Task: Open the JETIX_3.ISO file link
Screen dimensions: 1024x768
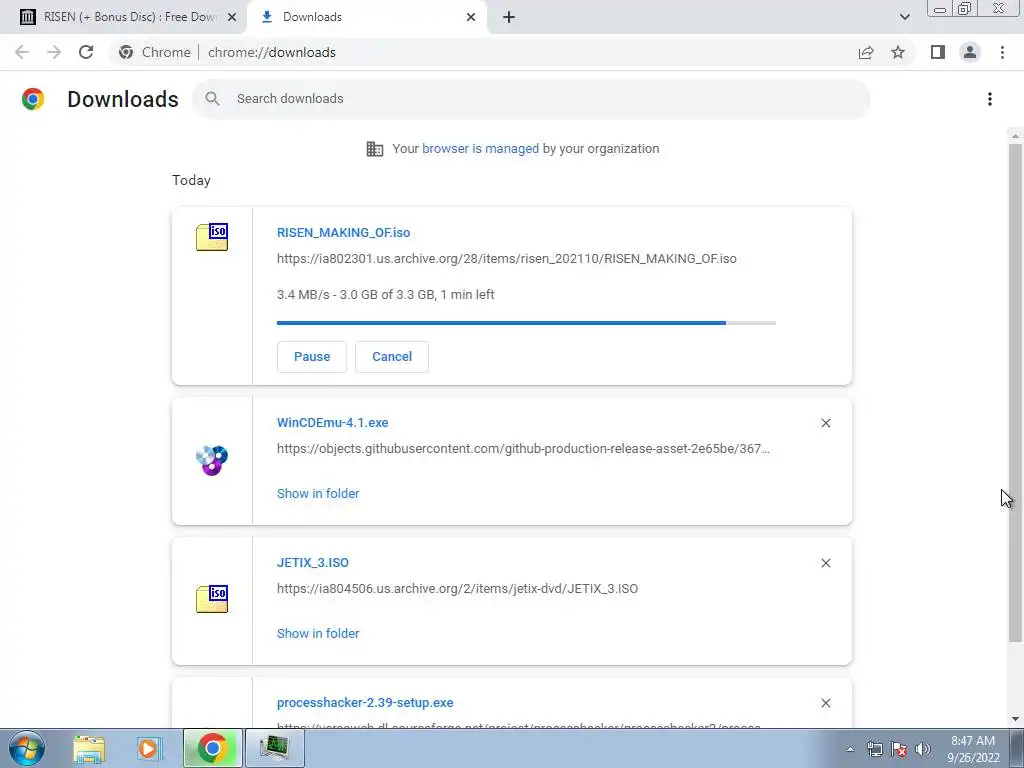Action: (x=313, y=562)
